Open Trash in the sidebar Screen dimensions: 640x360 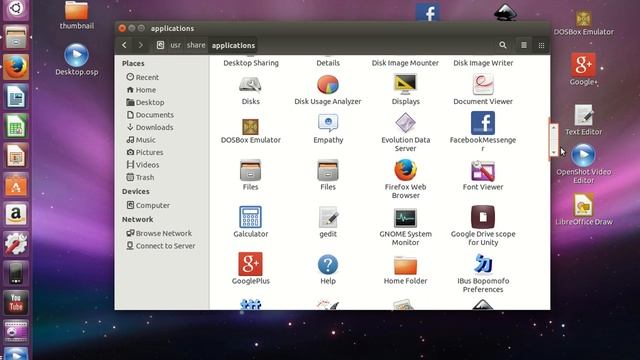click(140, 178)
